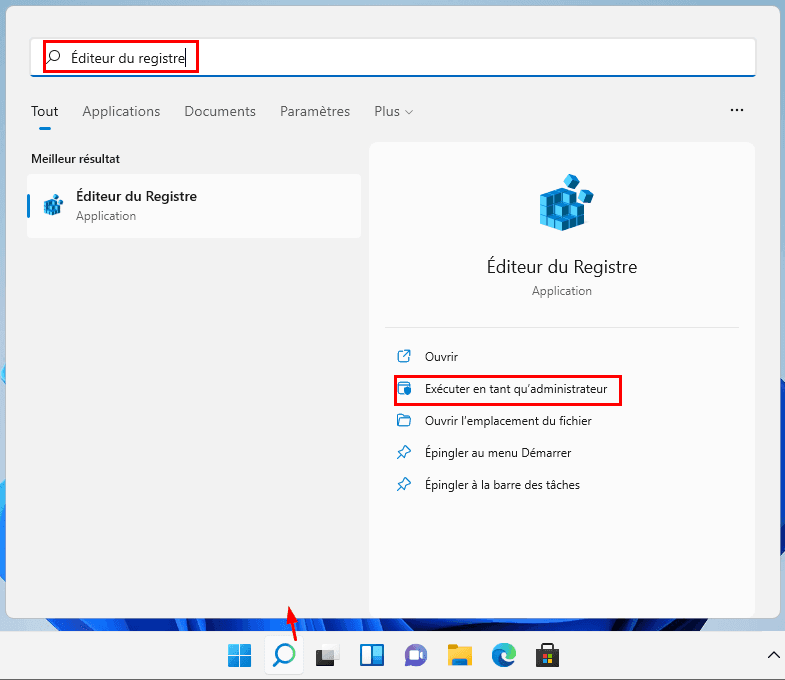Screen dimensions: 785x680
Task: Launch Microsoft Edge from the taskbar
Action: click(504, 655)
